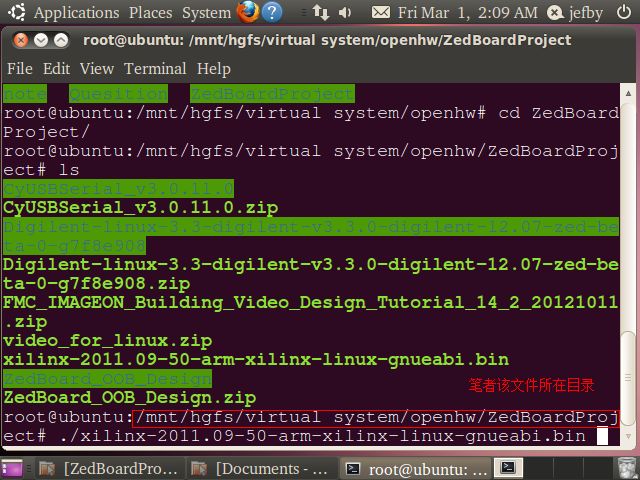Viewport: 640px width, 480px height.
Task: Click the terminal scrollbar up arrow
Action: click(628, 93)
